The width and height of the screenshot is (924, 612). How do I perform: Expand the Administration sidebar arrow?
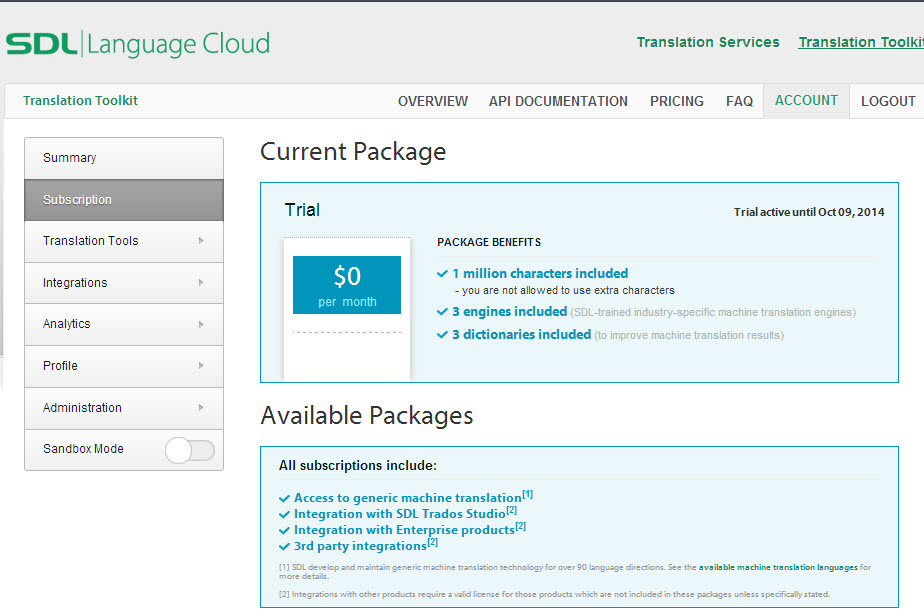[201, 408]
